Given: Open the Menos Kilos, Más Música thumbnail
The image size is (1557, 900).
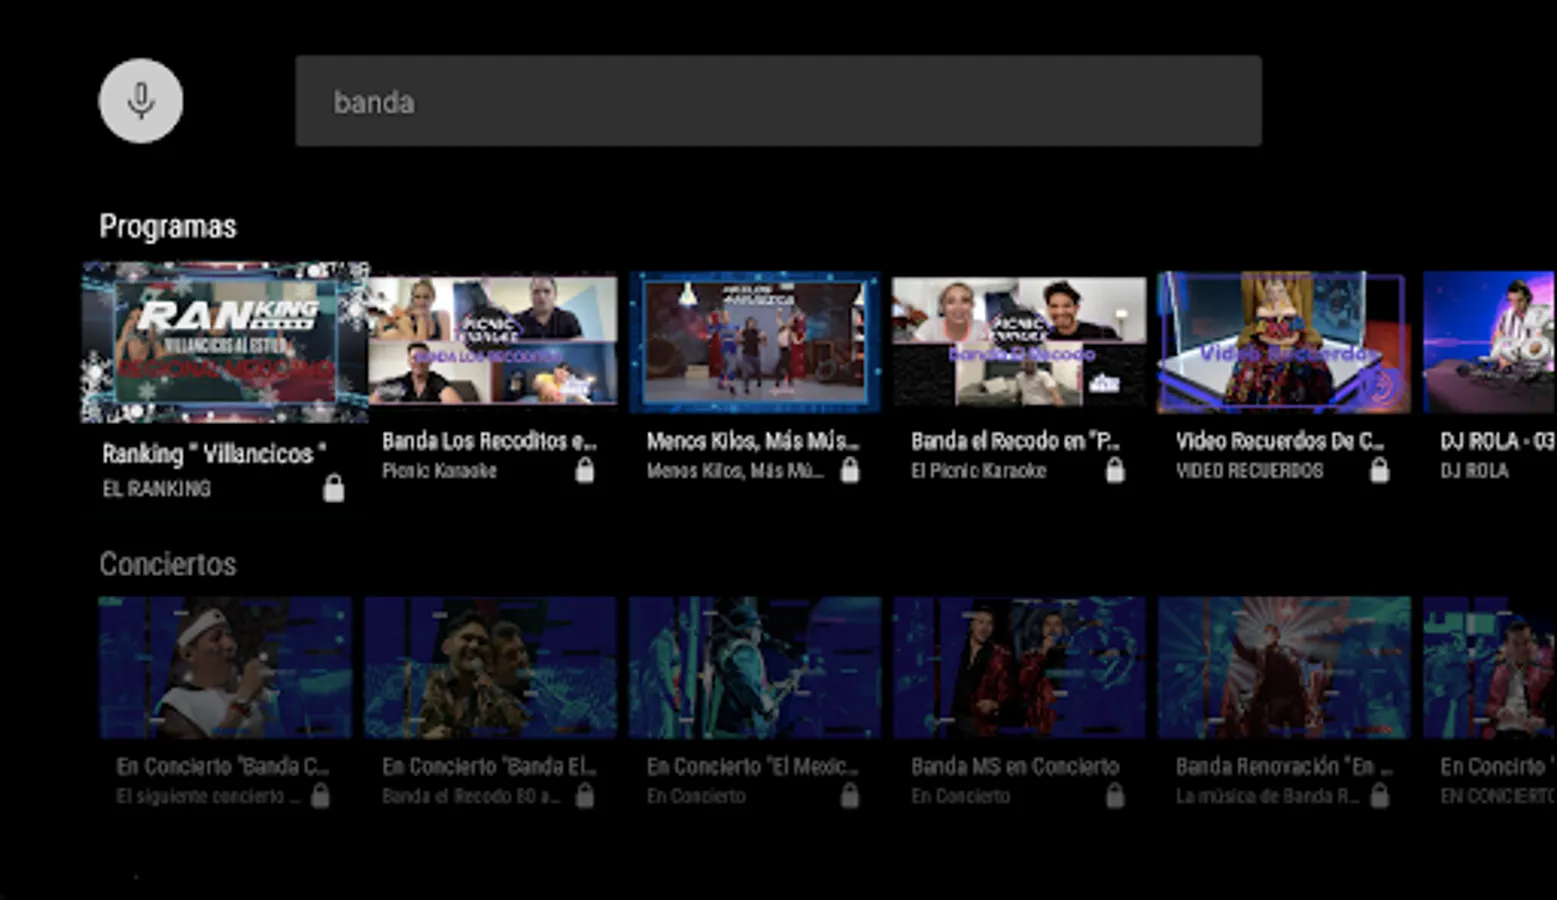Looking at the screenshot, I should click(755, 342).
